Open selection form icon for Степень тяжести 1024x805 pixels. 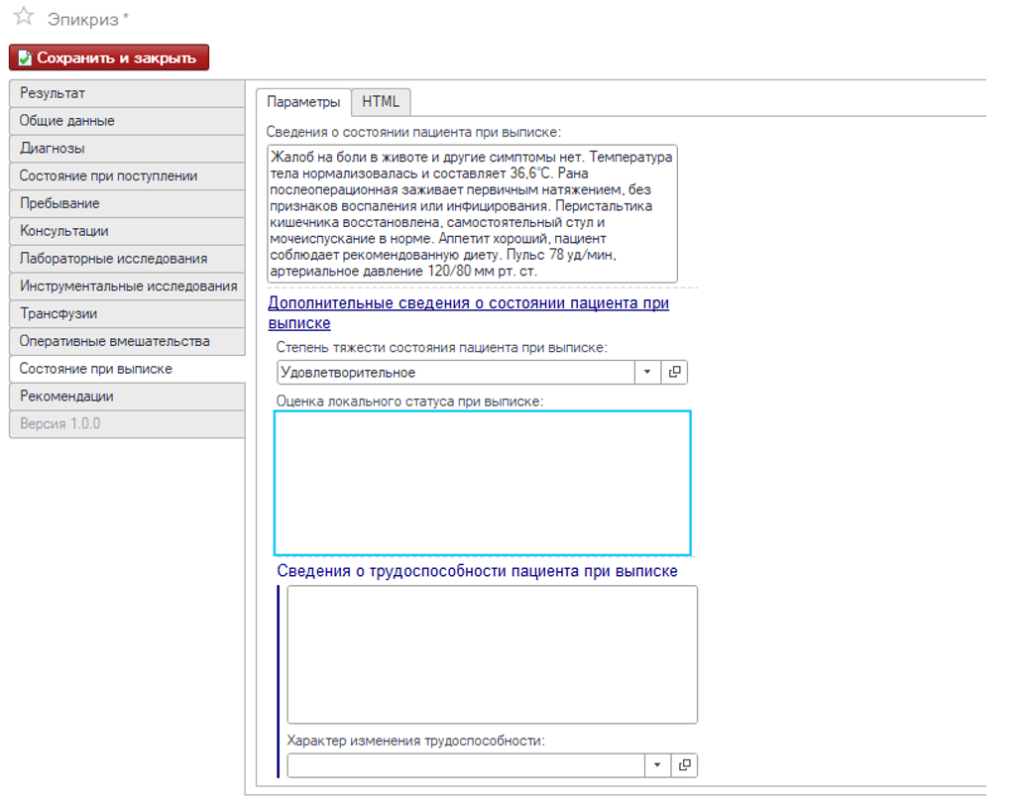675,372
